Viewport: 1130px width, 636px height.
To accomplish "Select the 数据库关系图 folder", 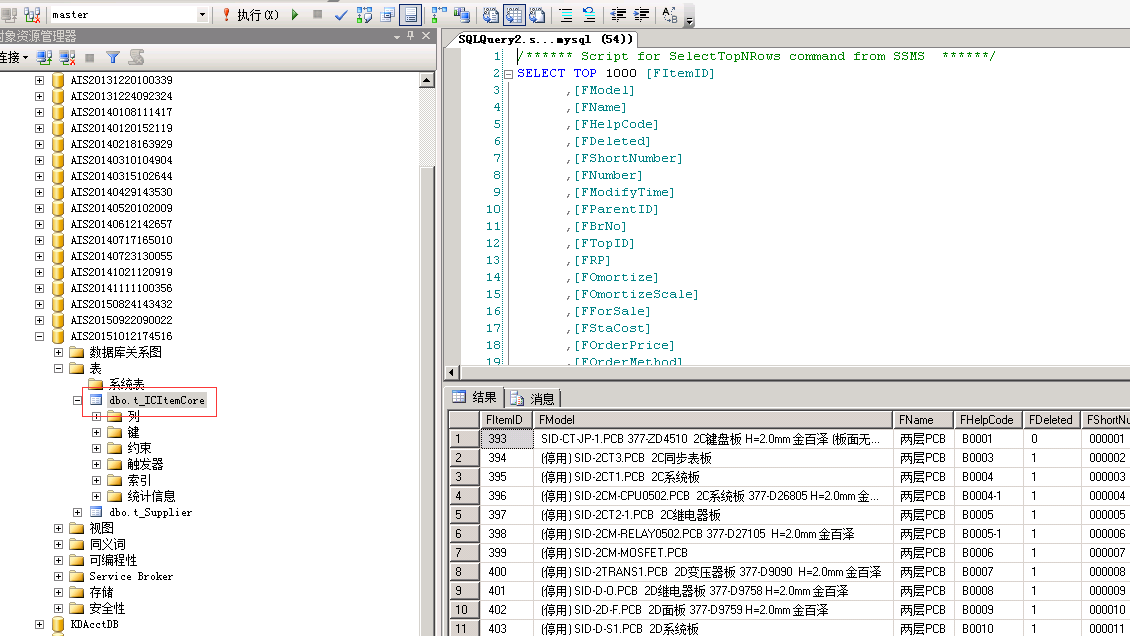I will tap(125, 352).
